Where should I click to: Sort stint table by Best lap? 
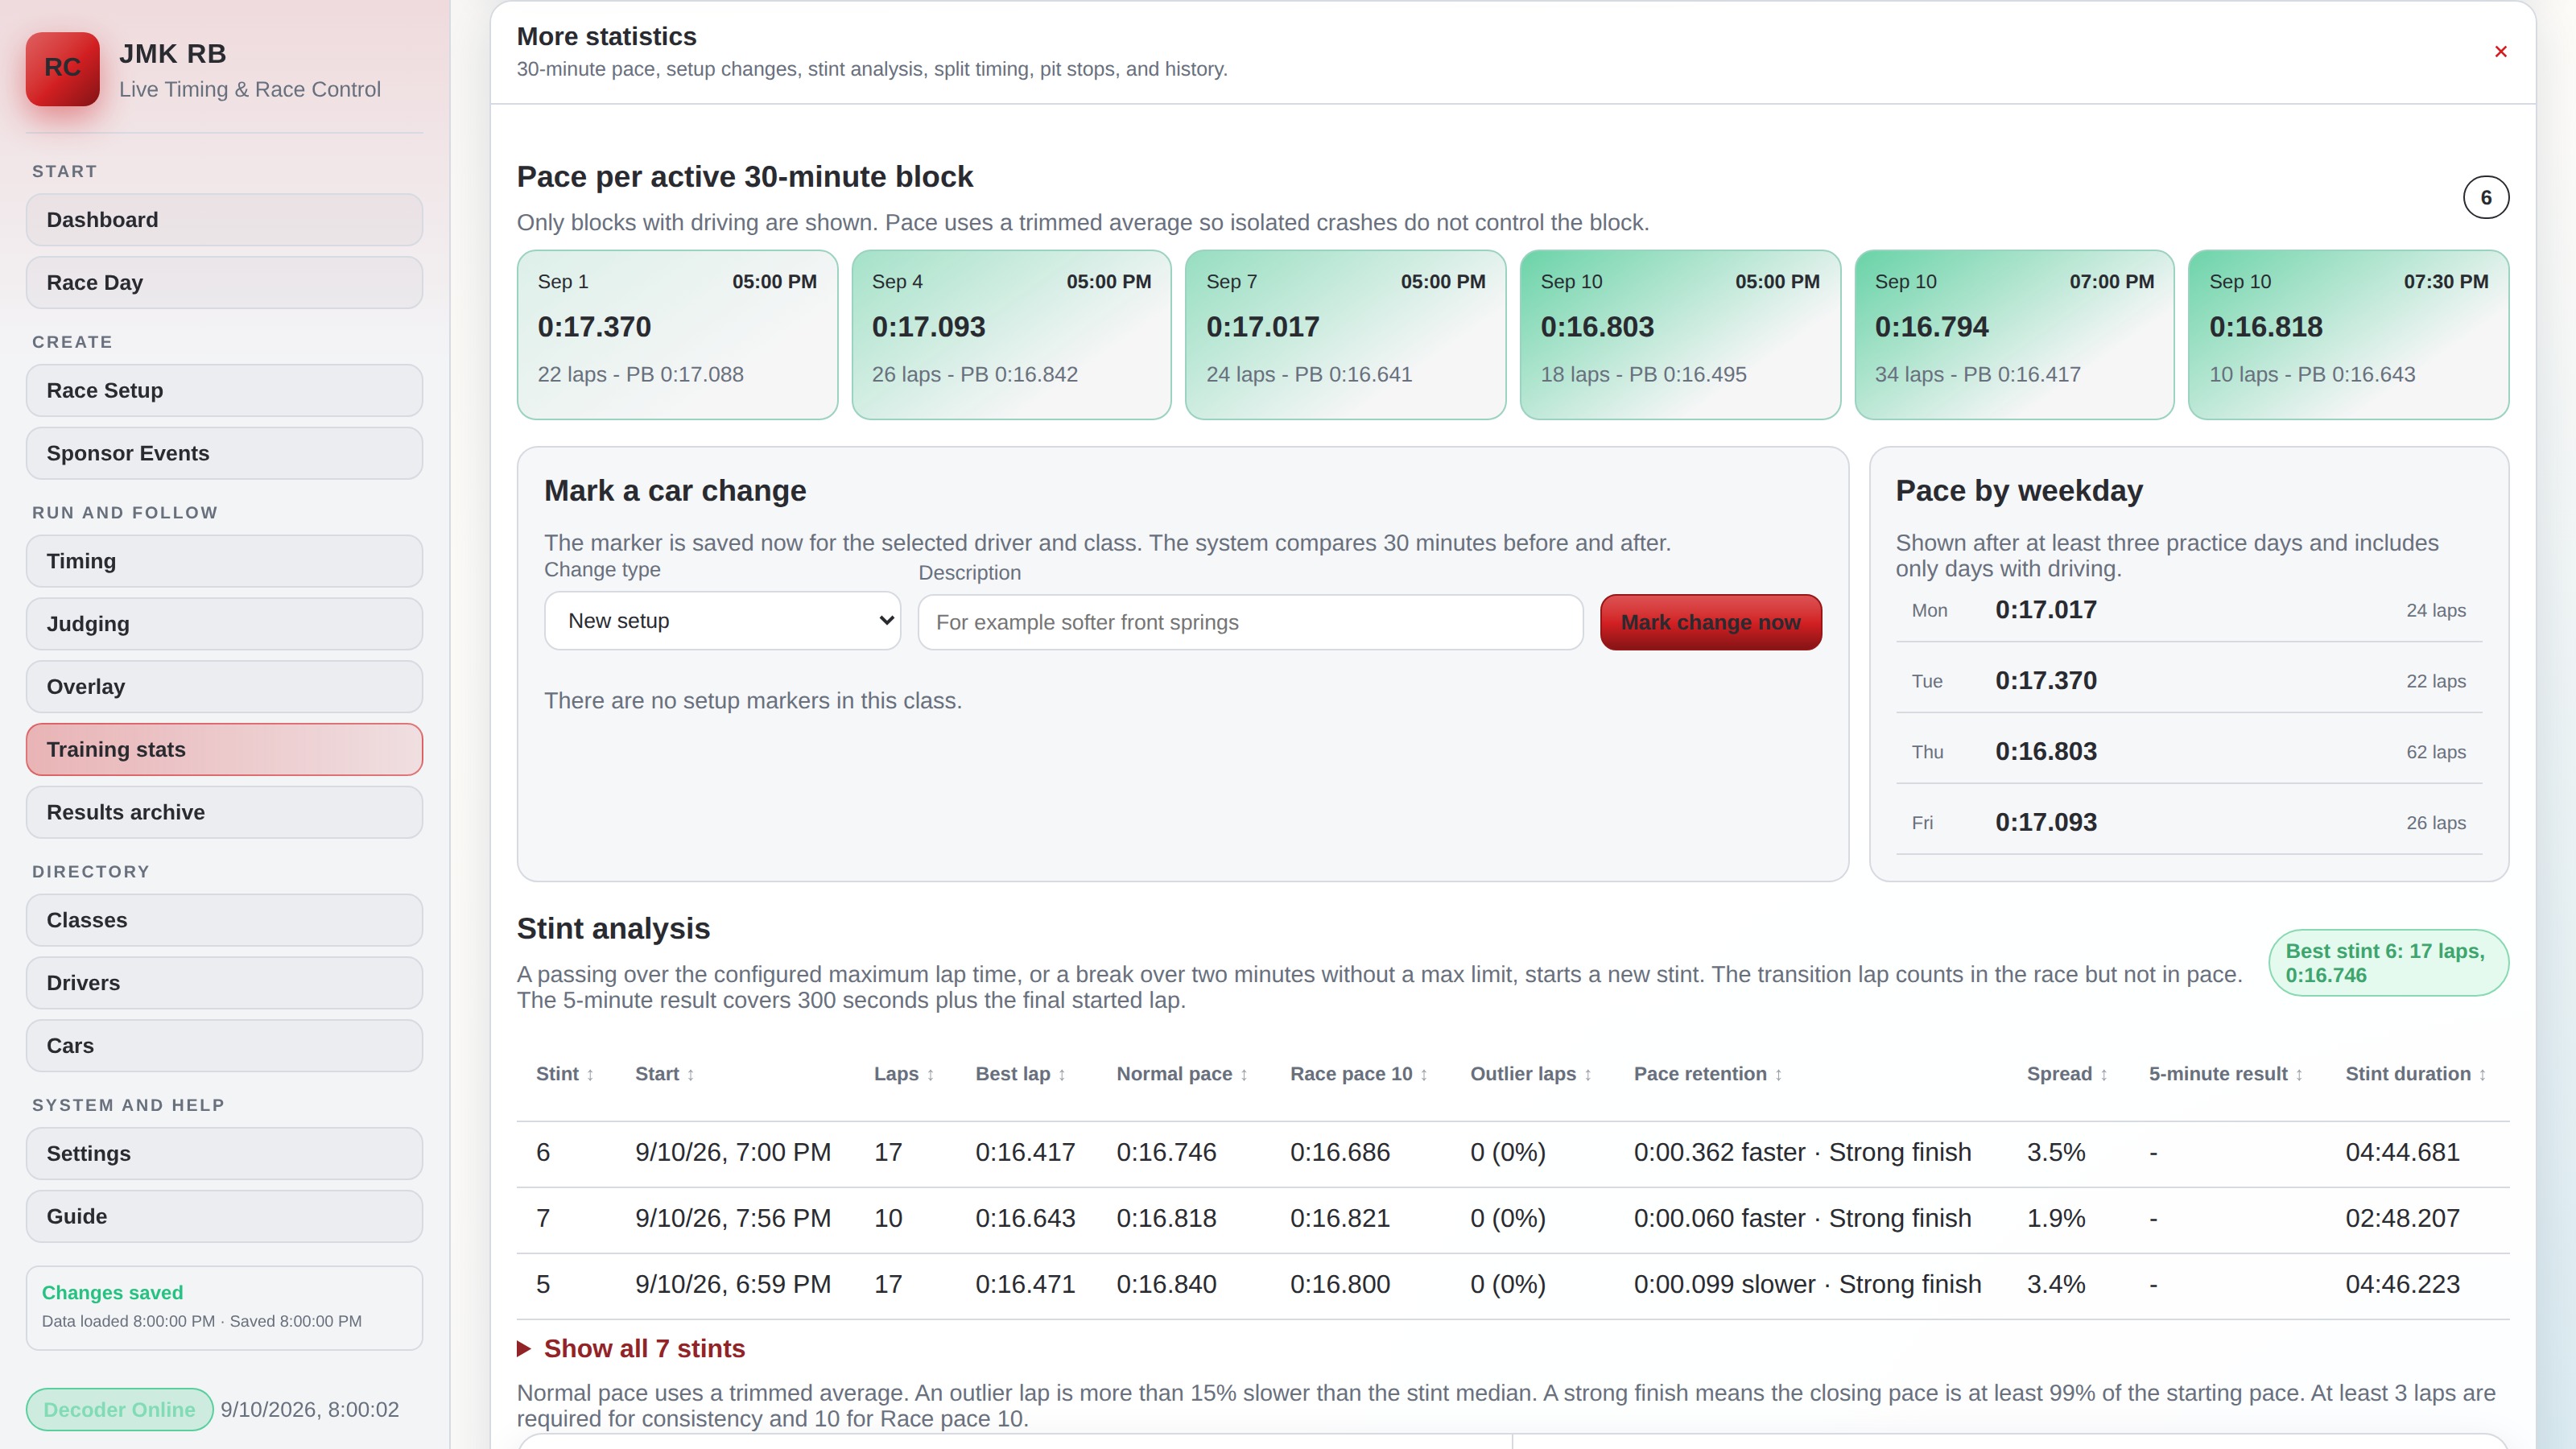tap(1020, 1074)
